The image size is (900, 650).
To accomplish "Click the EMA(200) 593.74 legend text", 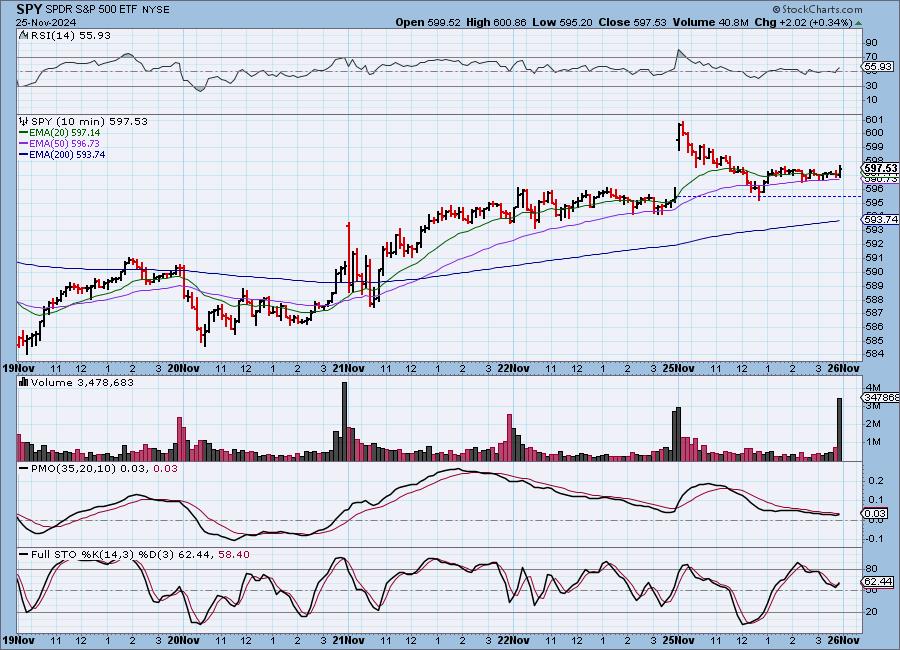I will (67, 154).
